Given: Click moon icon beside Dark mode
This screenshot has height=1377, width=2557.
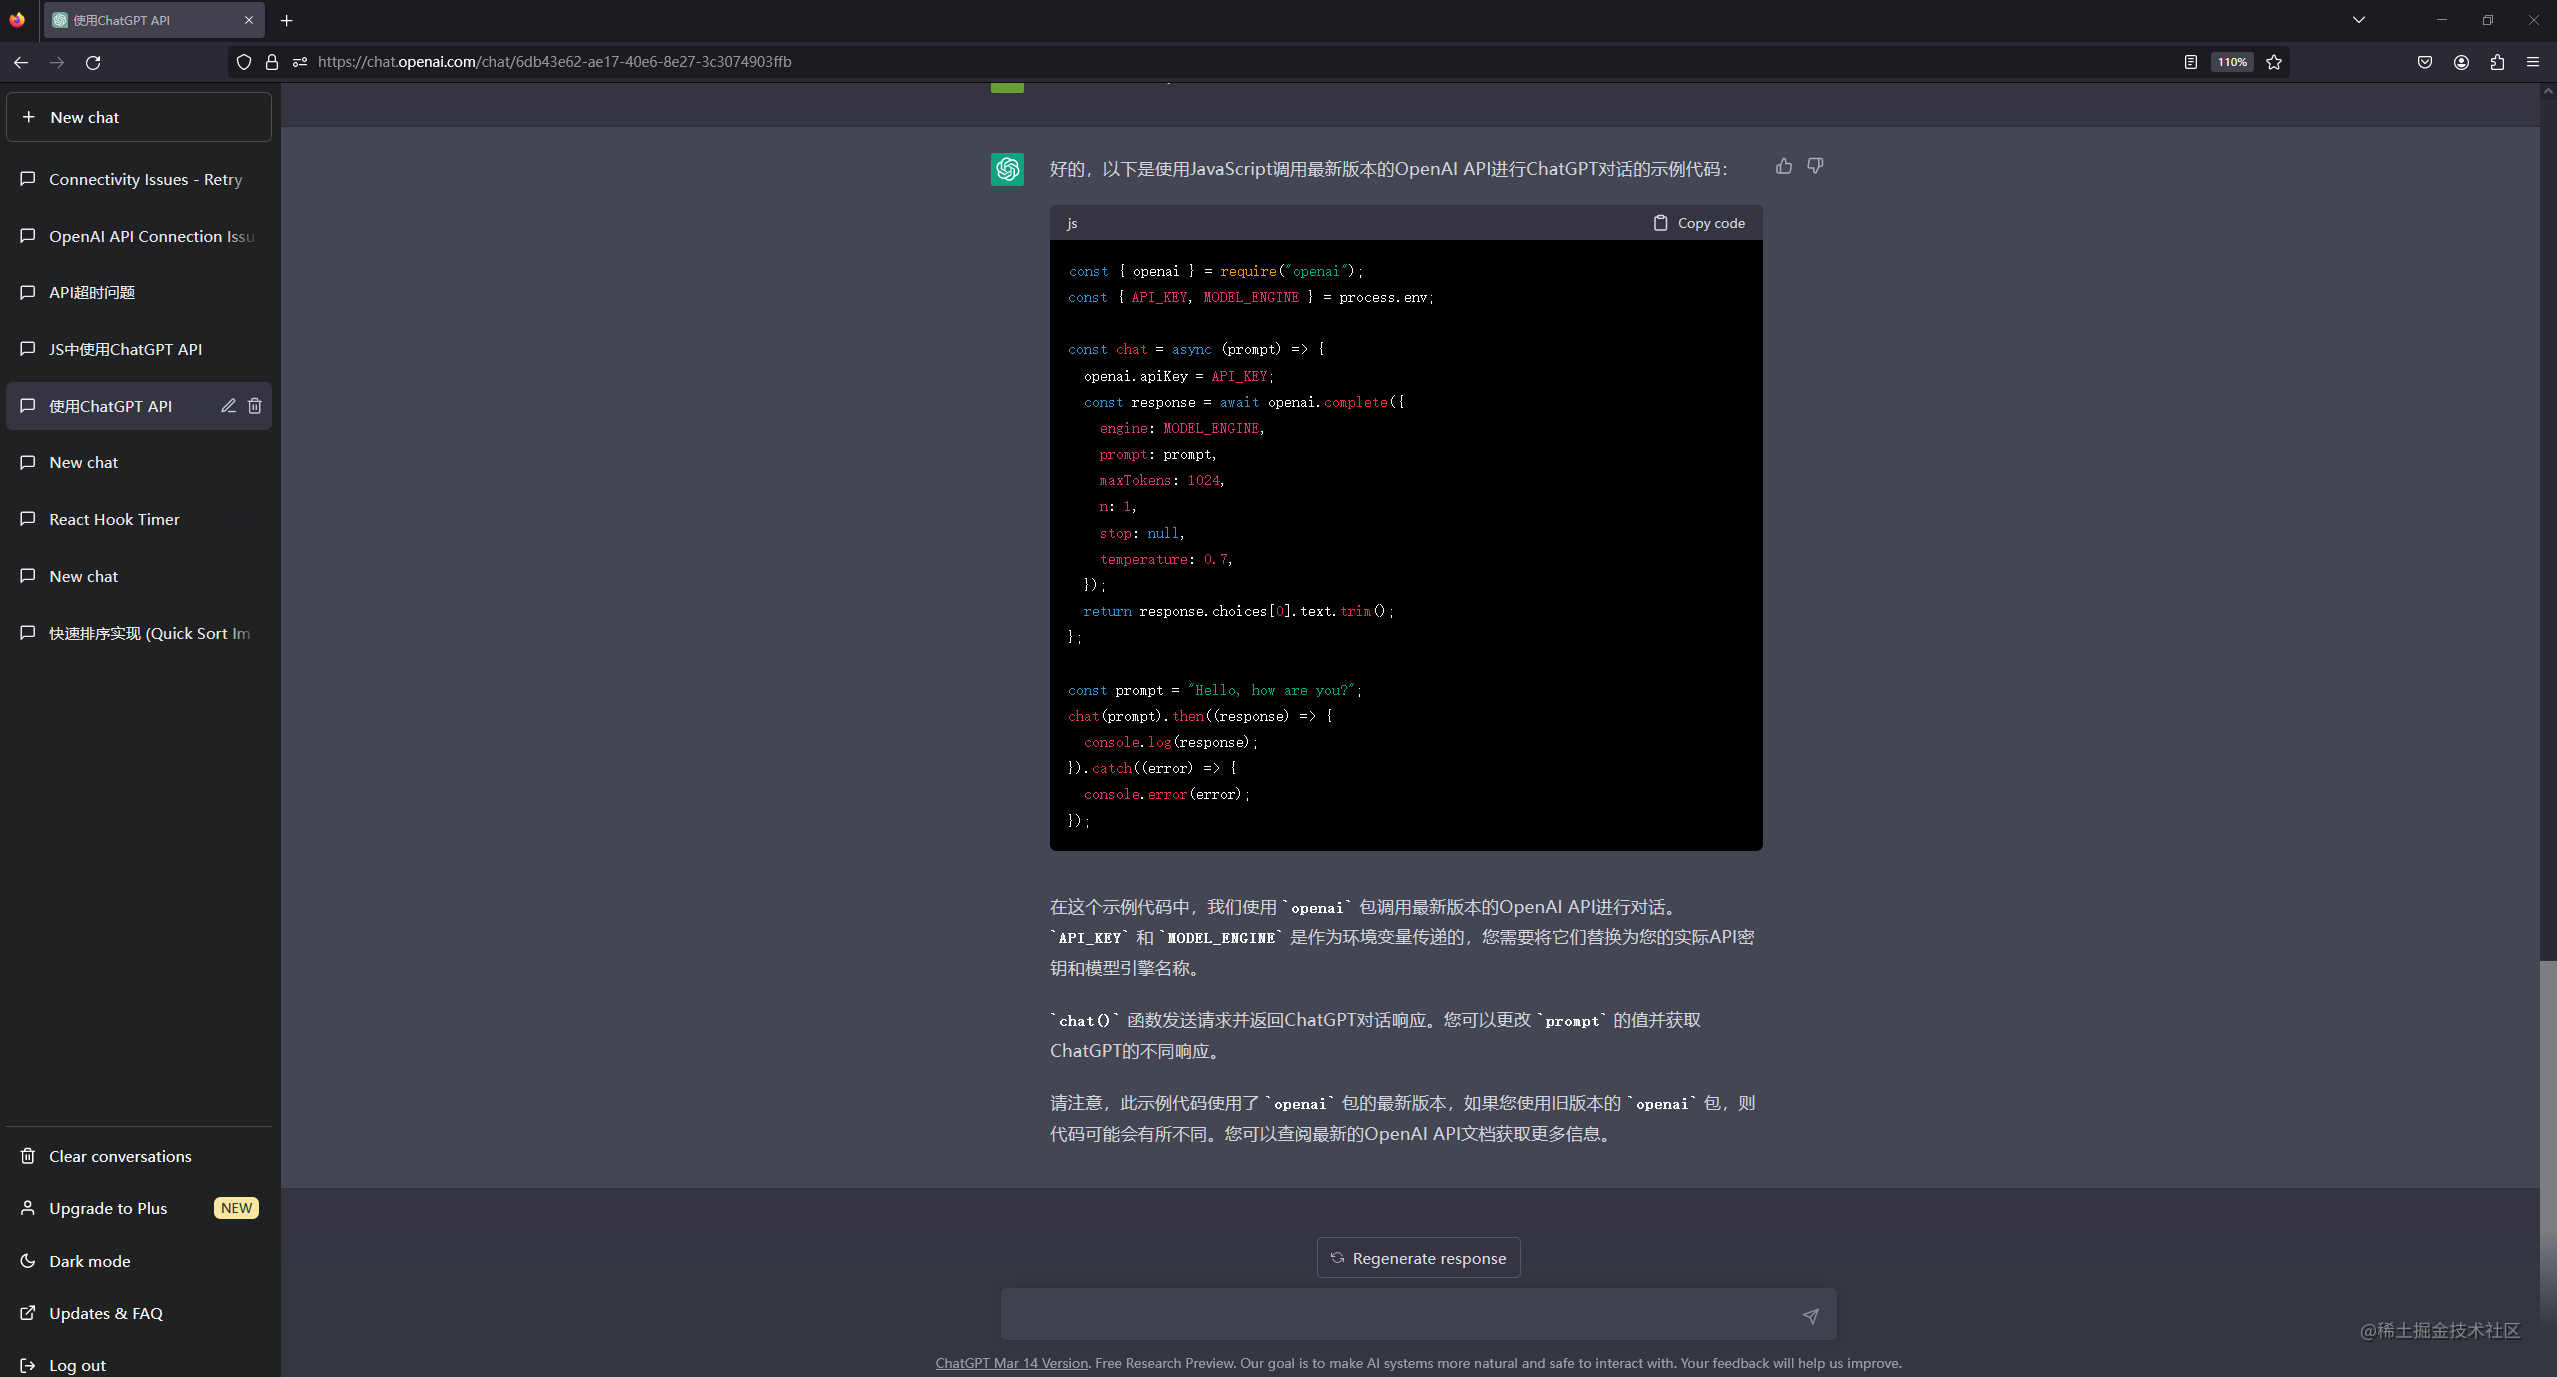Looking at the screenshot, I should coord(28,1261).
